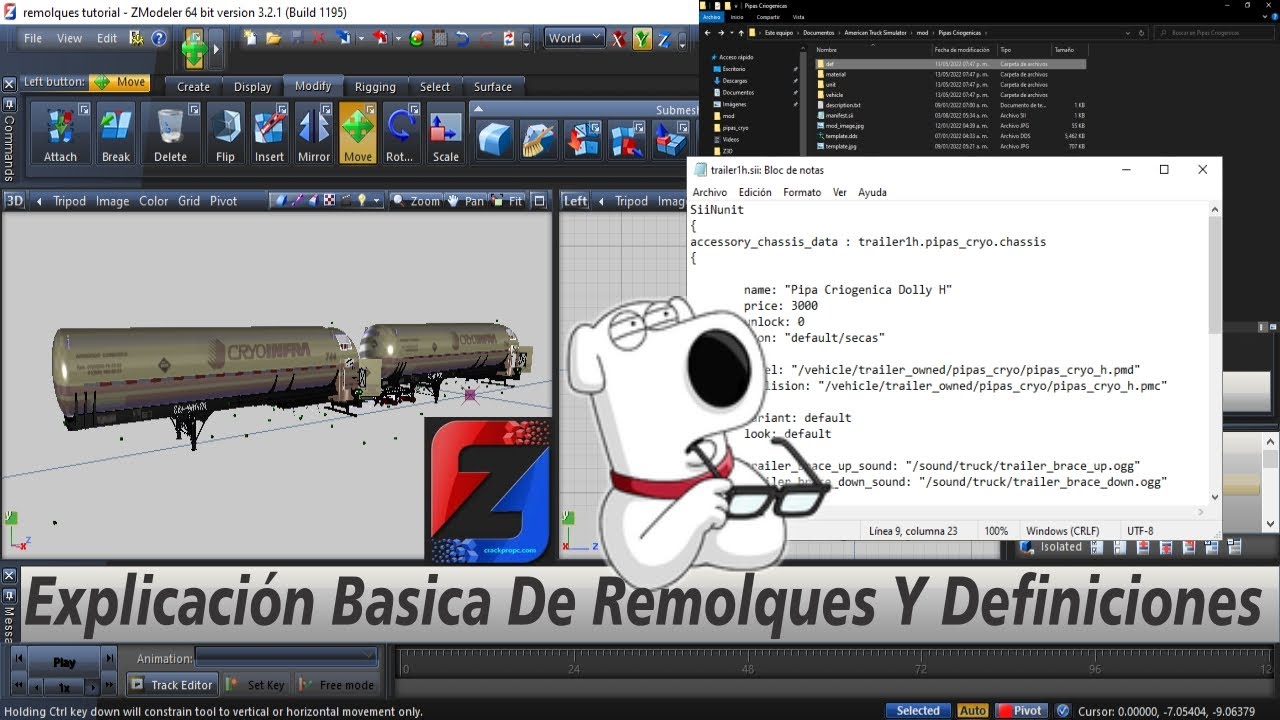Click Tripod in the 3D viewport header
1280x720 pixels.
(x=69, y=201)
